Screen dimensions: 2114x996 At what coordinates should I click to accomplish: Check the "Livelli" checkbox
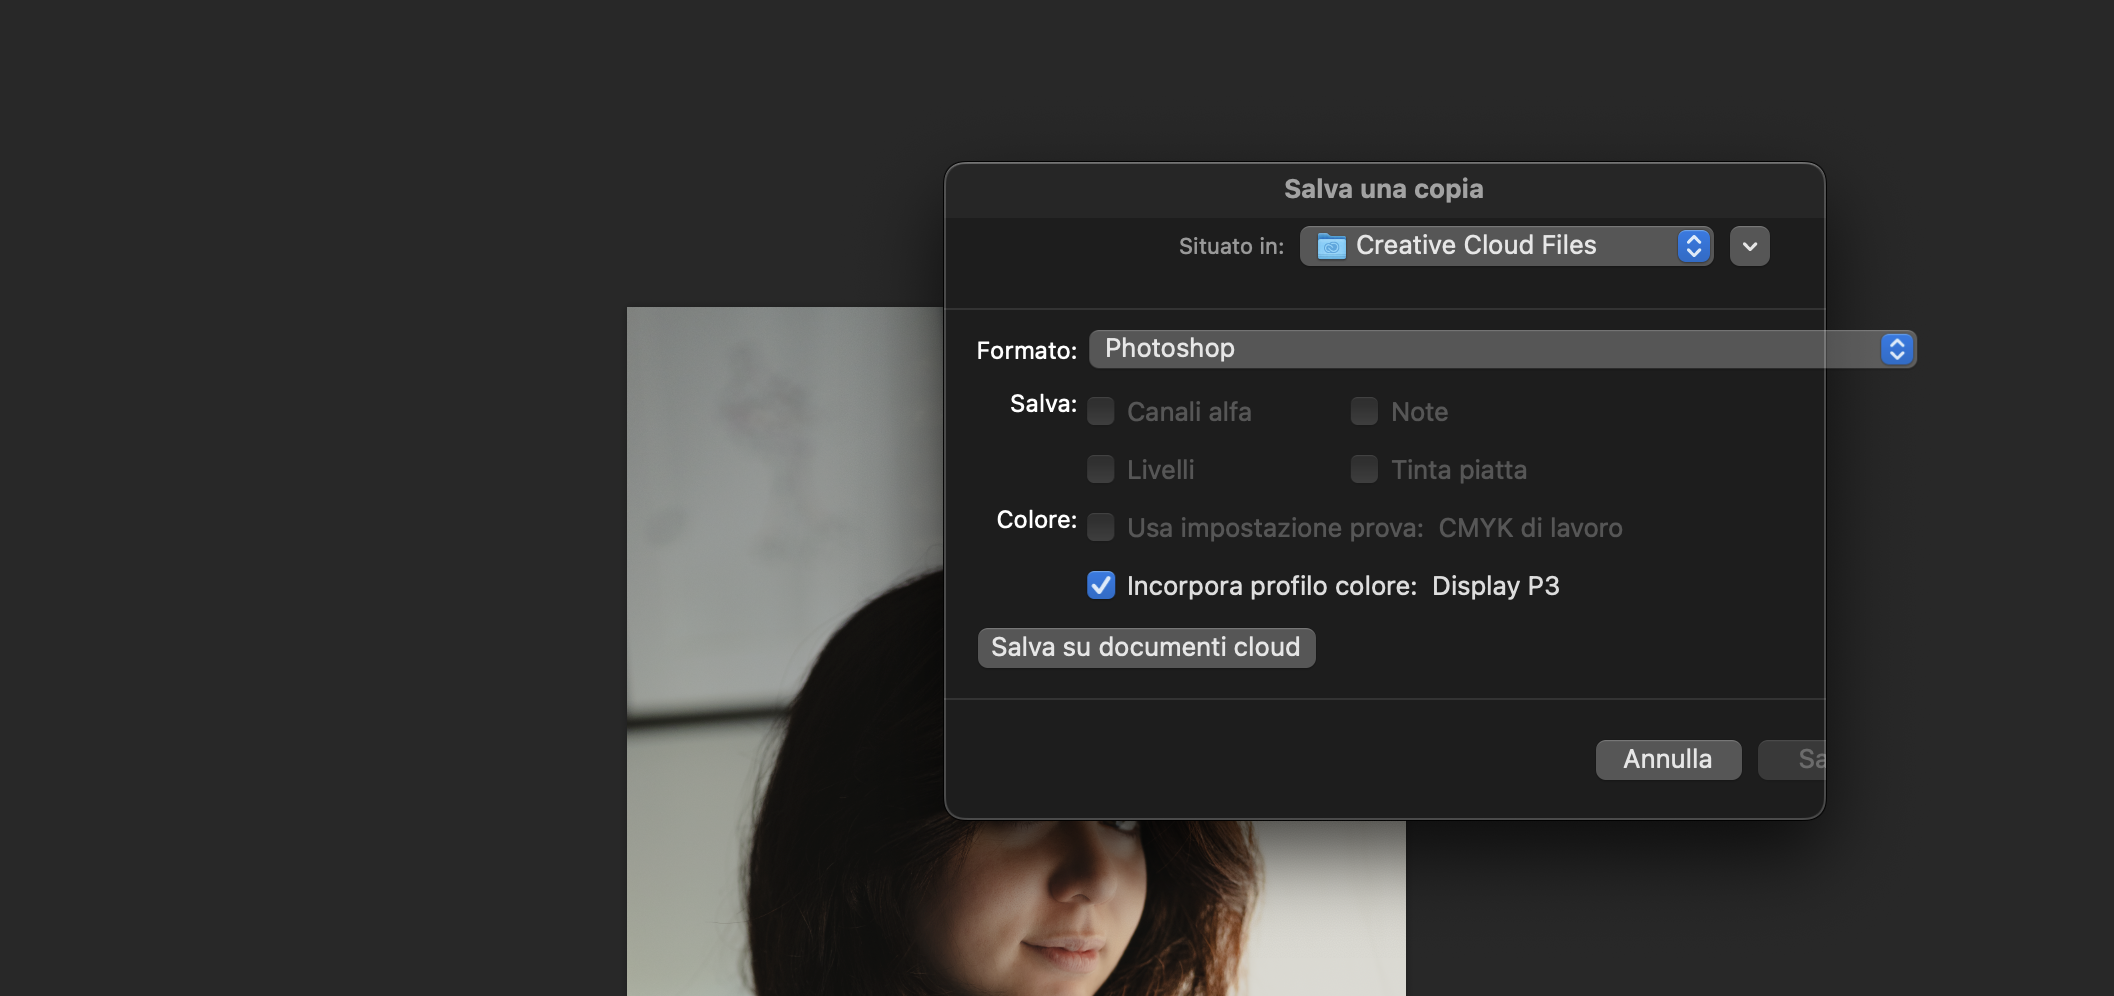1101,469
